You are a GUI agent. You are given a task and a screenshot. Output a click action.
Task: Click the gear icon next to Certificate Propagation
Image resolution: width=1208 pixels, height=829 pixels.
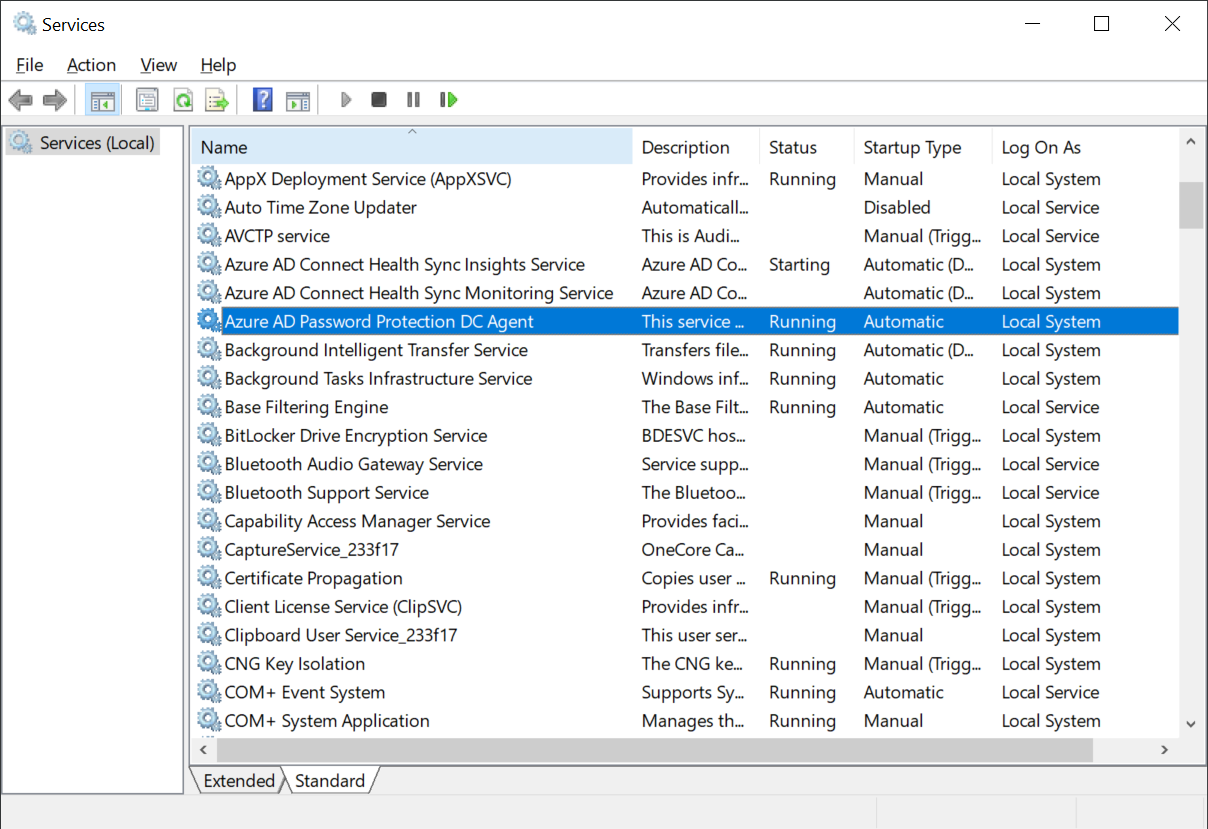click(x=208, y=578)
